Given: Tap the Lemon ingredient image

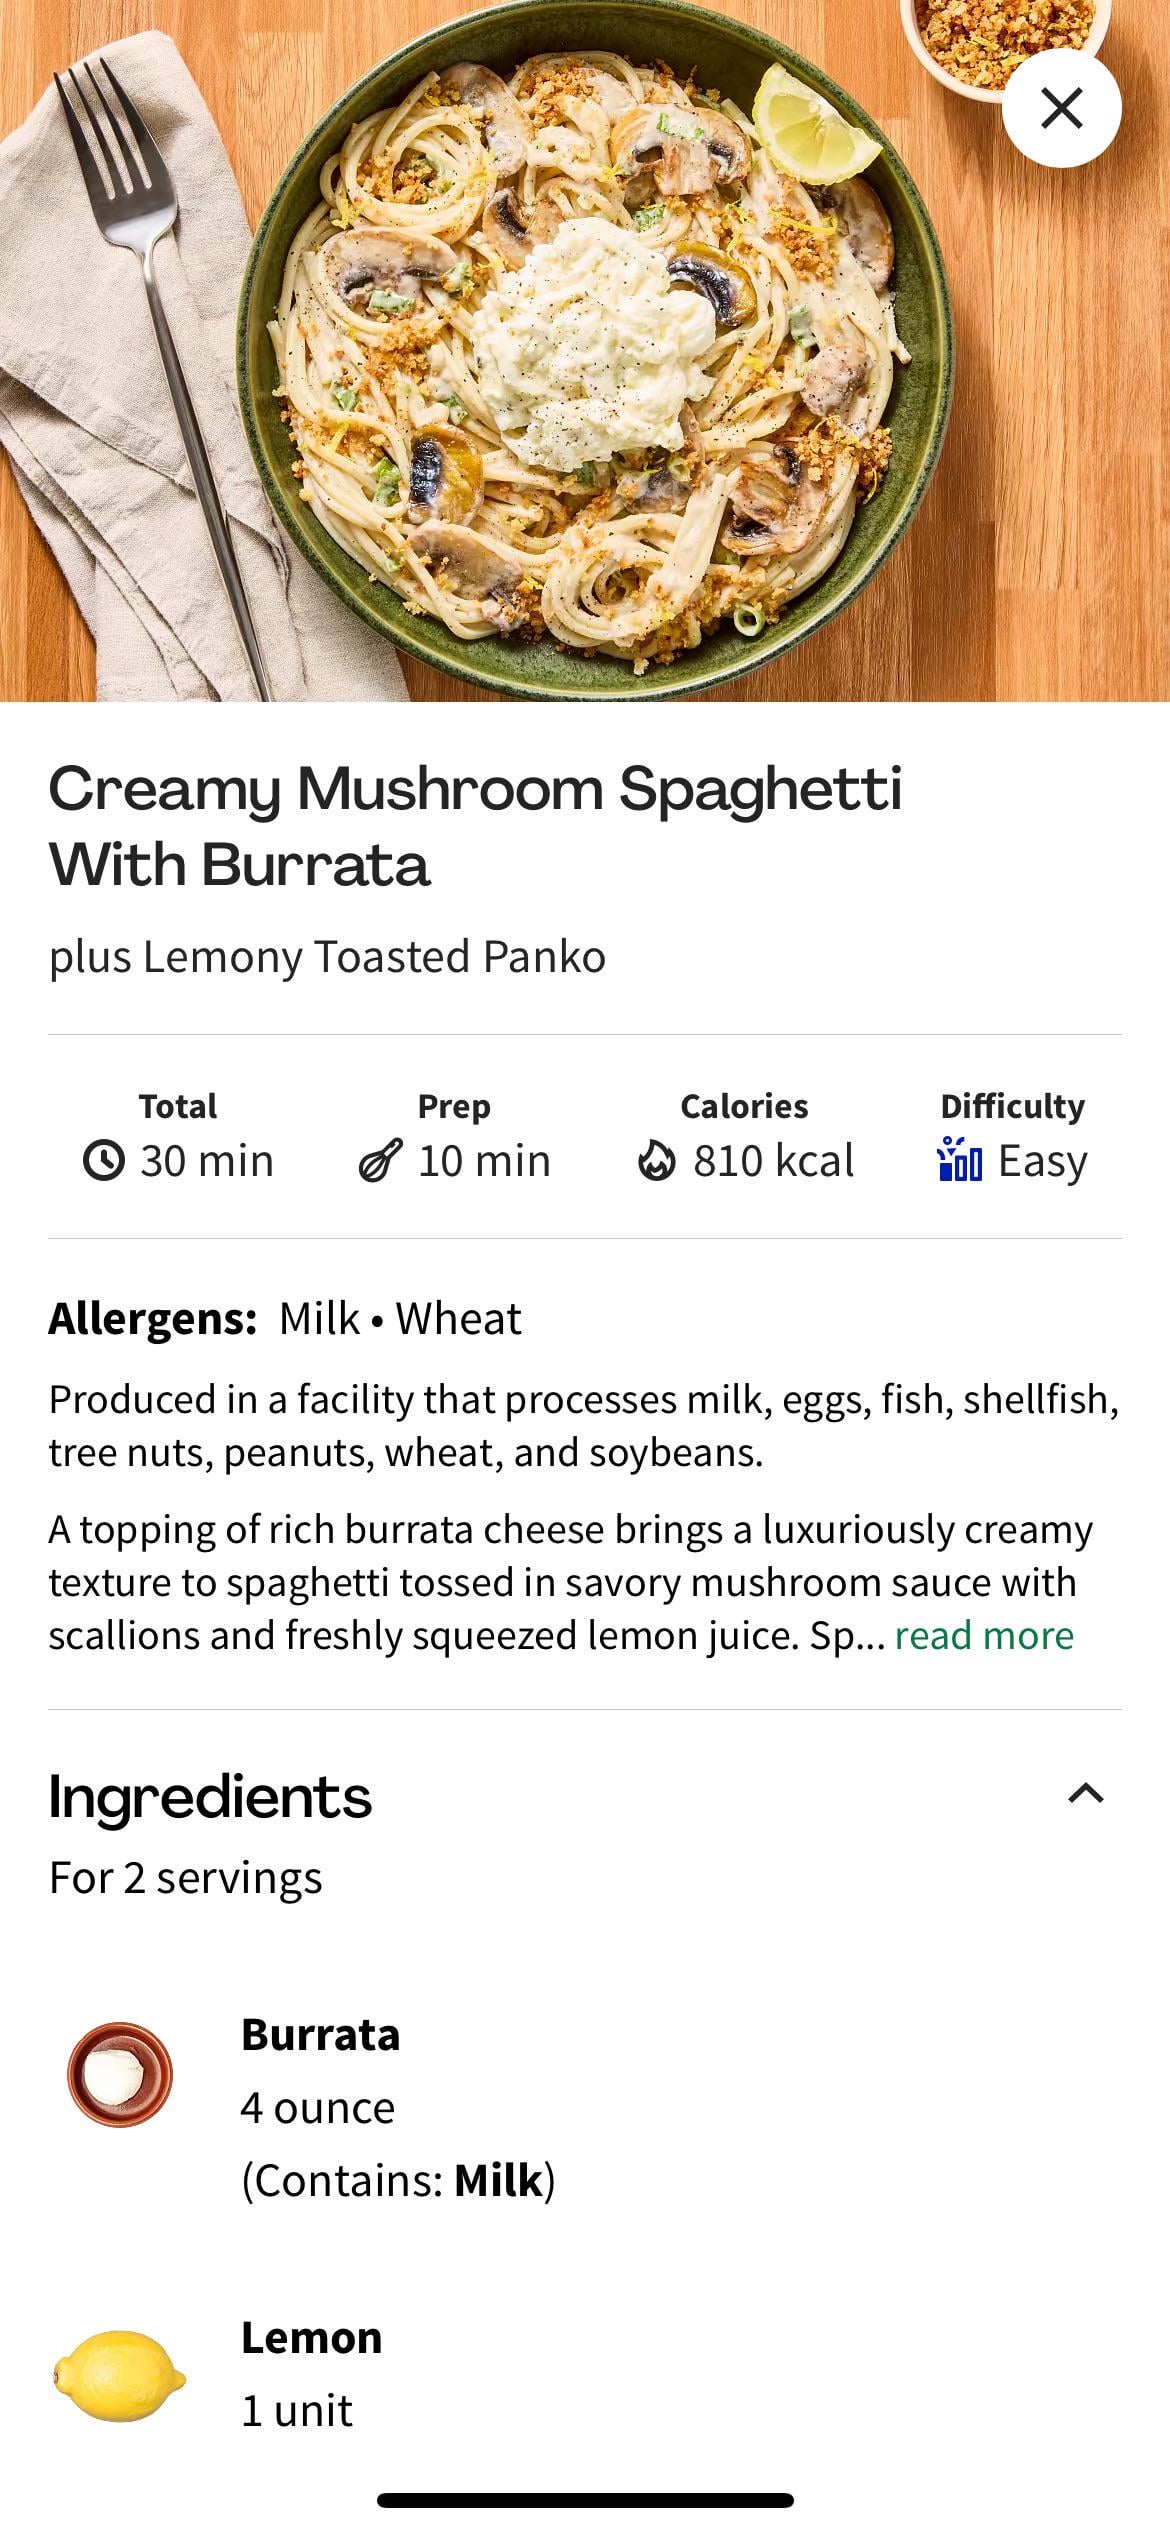Looking at the screenshot, I should (x=120, y=2375).
